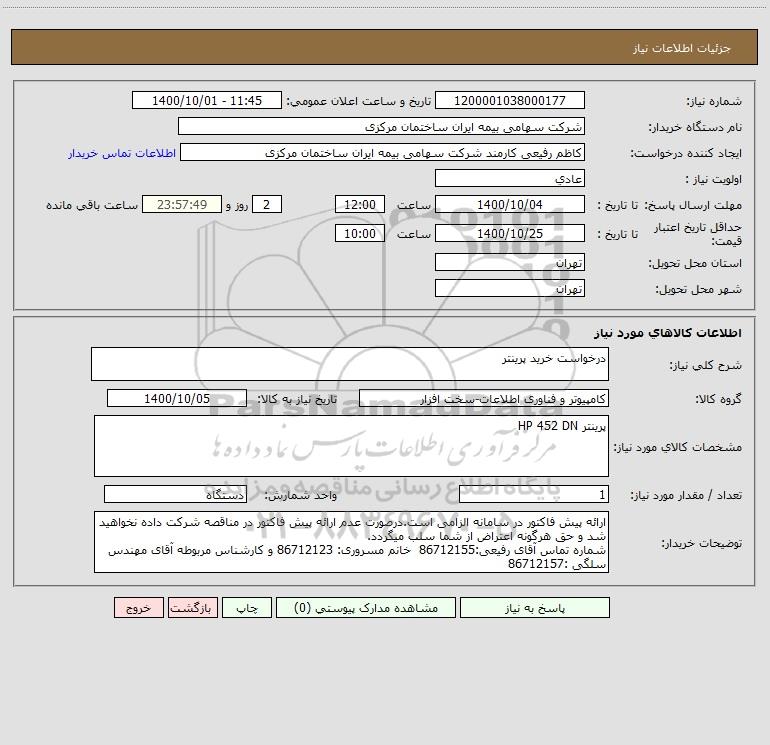The width and height of the screenshot is (770, 745).
Task: Click the label تاریخ نیاز به کالا
Action: click(x=298, y=399)
